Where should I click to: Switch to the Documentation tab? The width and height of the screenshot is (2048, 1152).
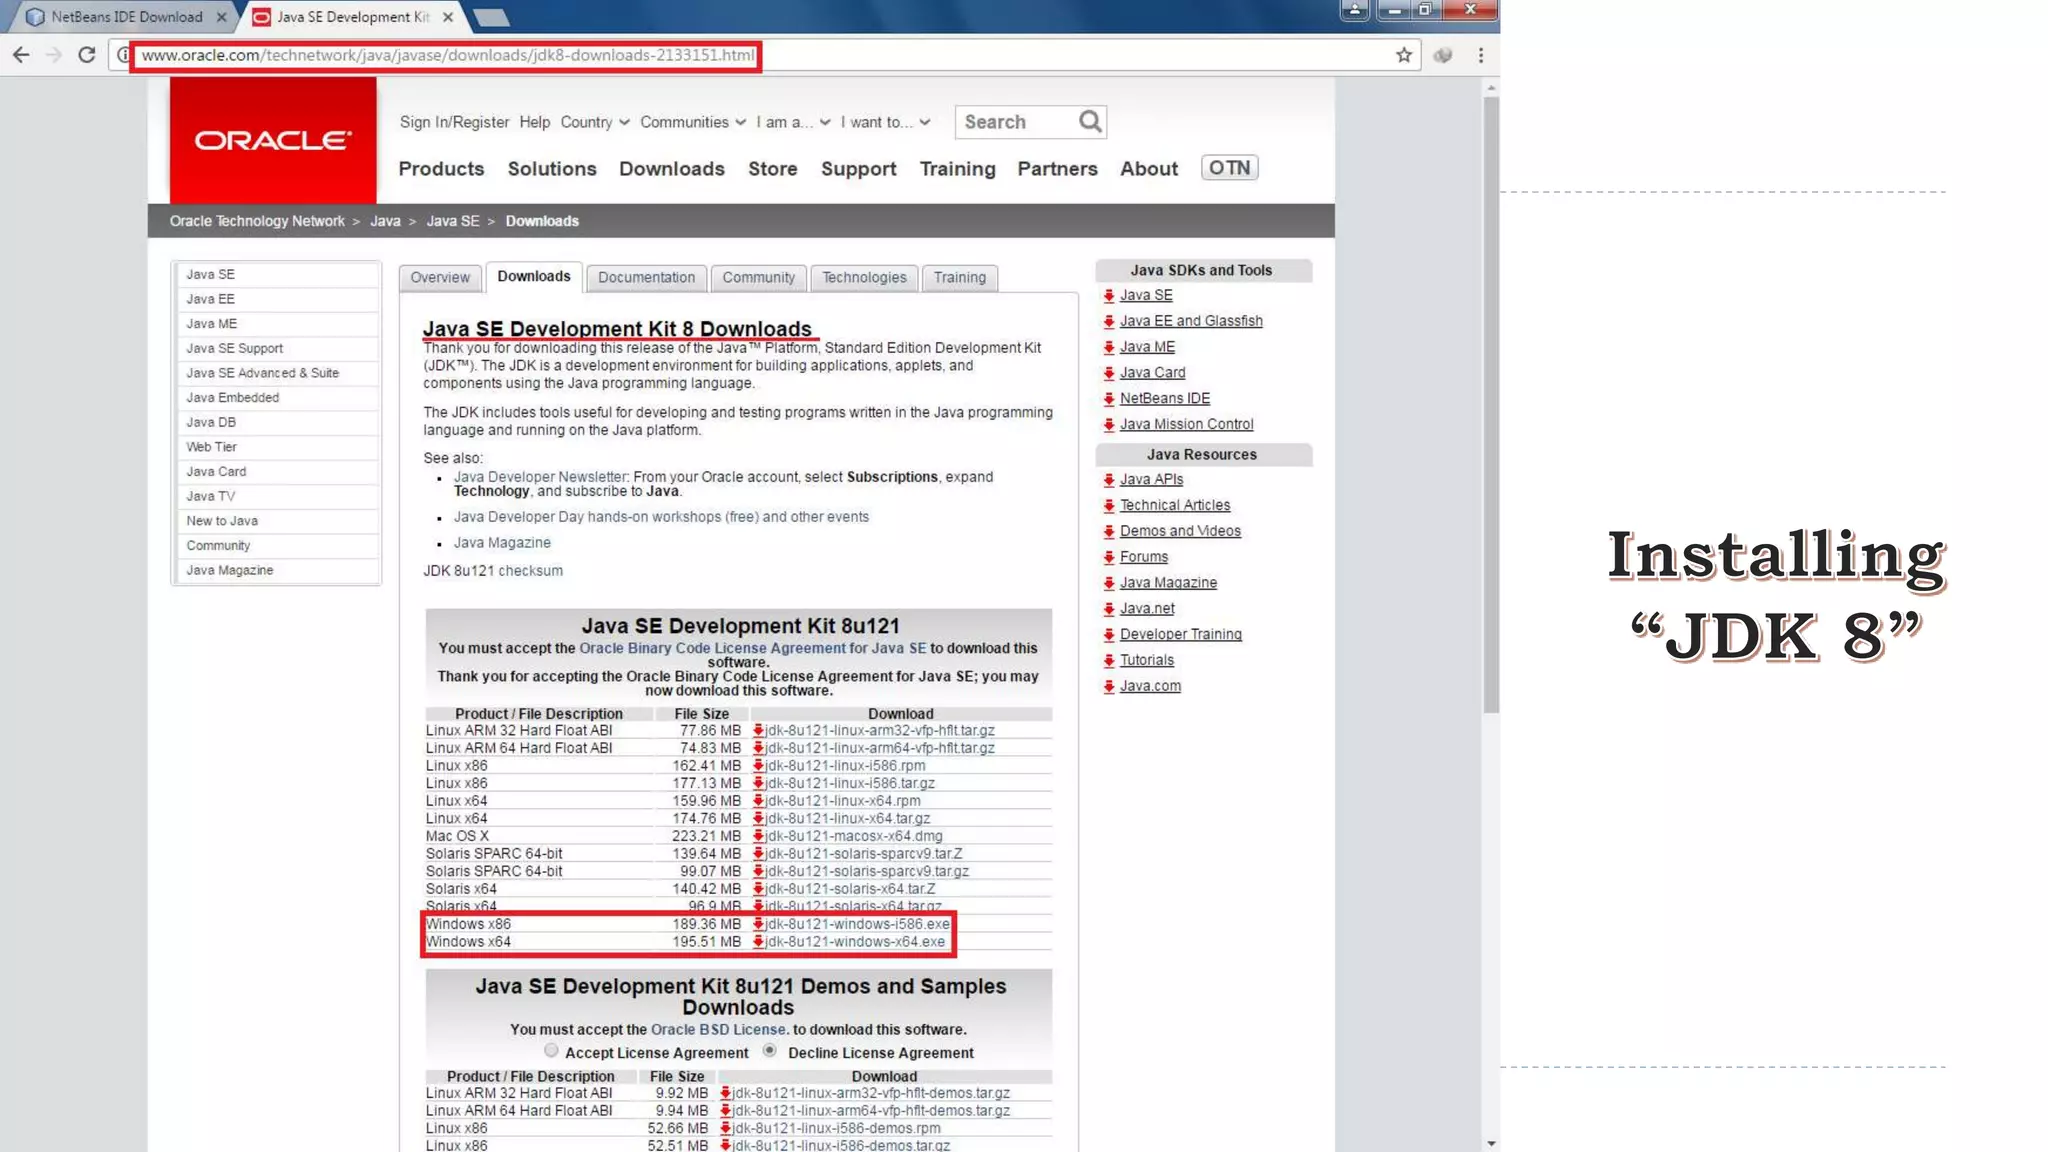point(646,278)
